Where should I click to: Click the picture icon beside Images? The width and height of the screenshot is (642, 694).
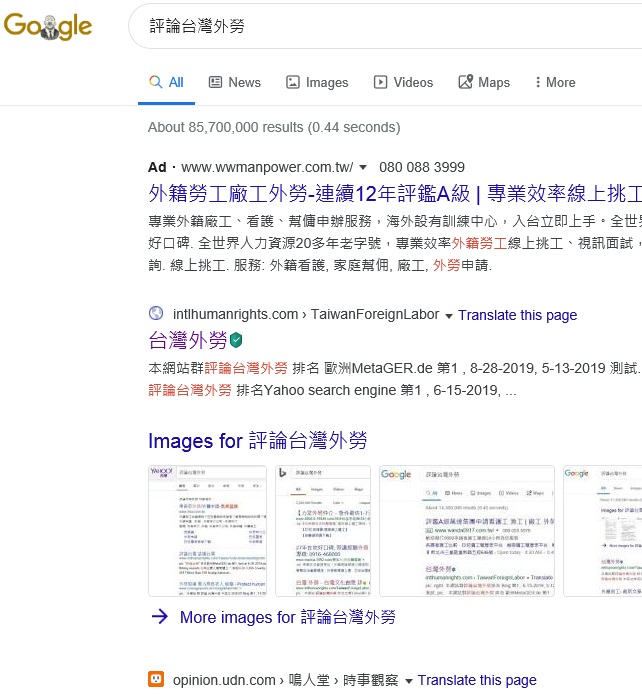point(293,82)
